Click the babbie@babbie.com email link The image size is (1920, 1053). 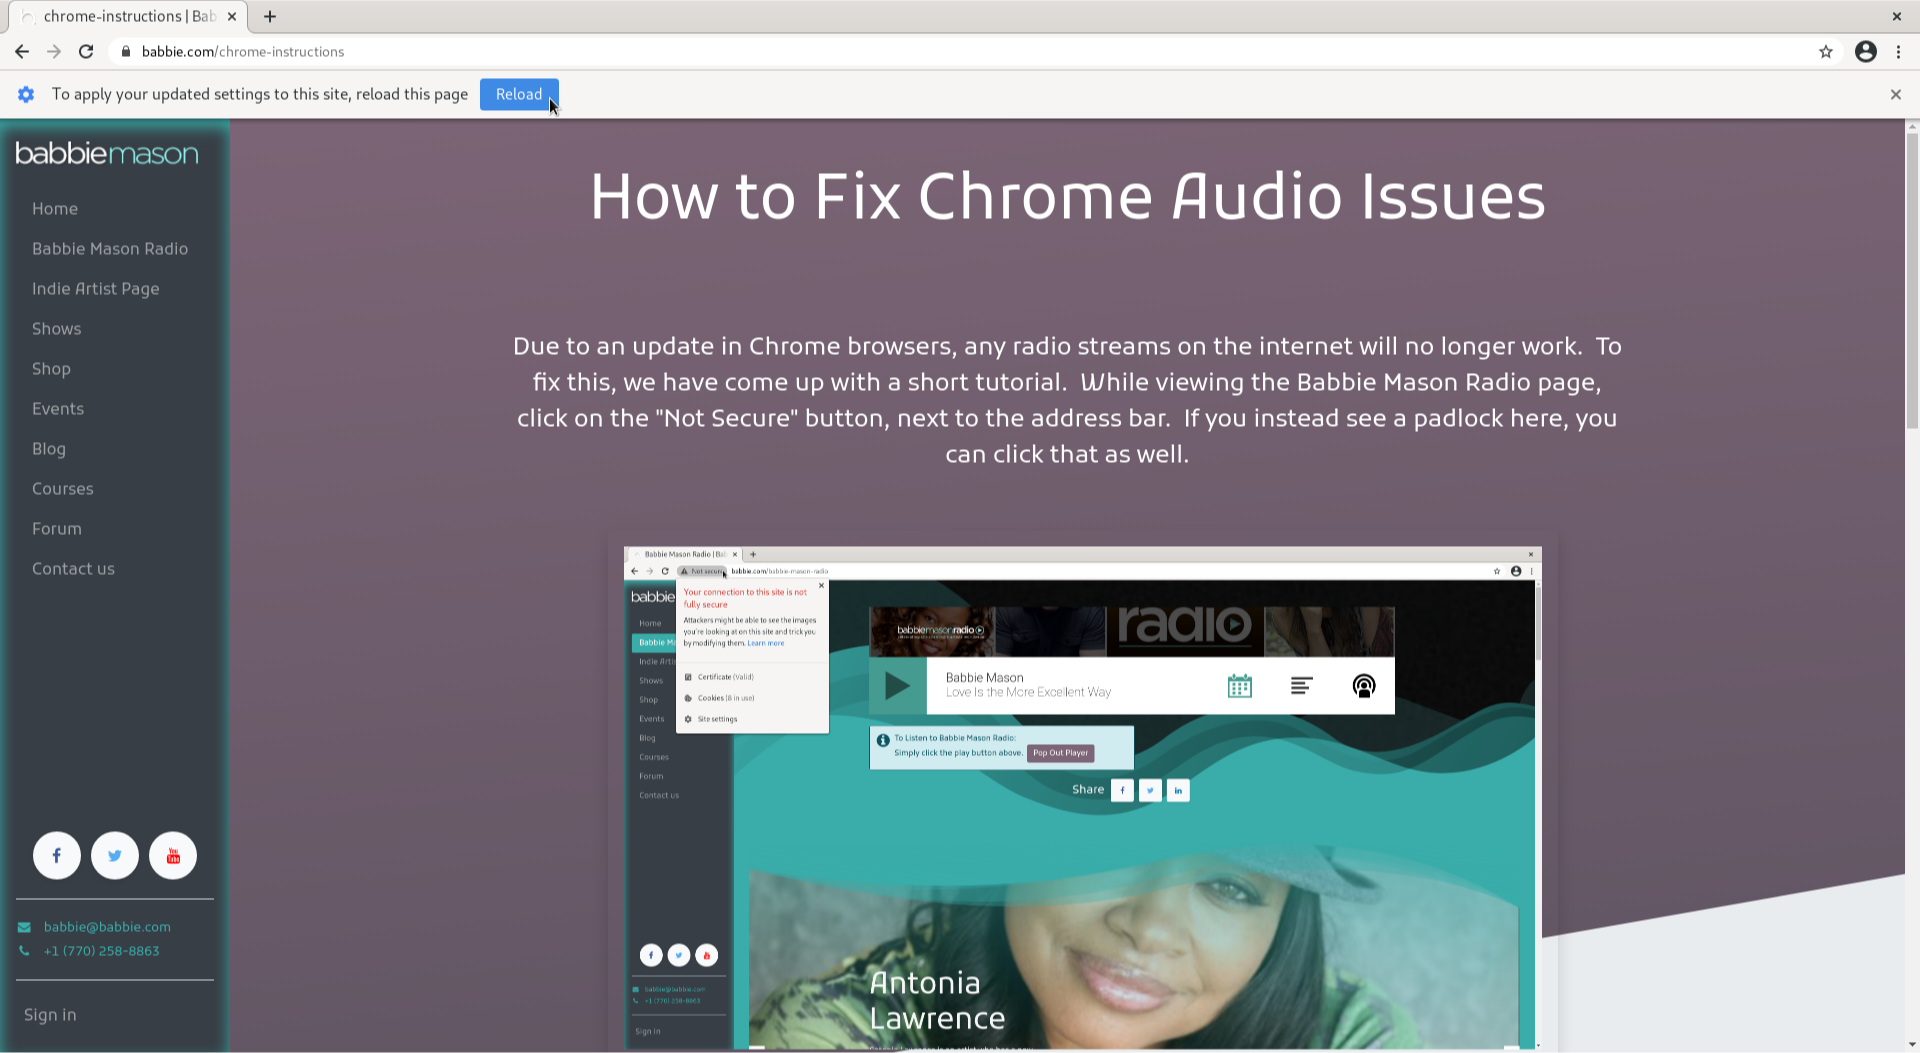click(x=107, y=927)
